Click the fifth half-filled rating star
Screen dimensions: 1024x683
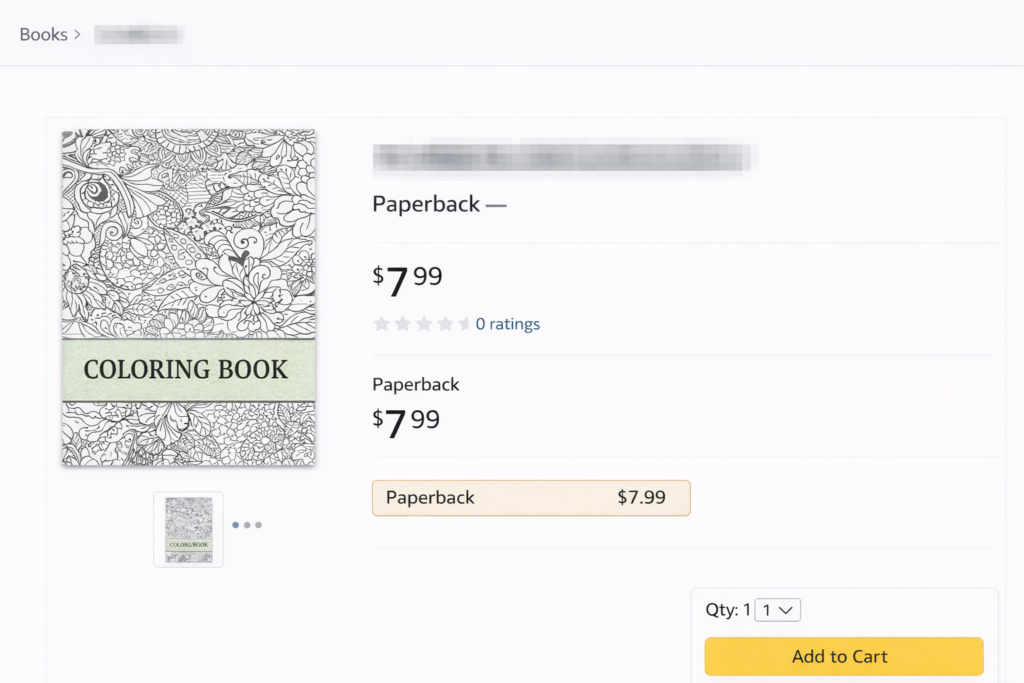click(x=464, y=324)
